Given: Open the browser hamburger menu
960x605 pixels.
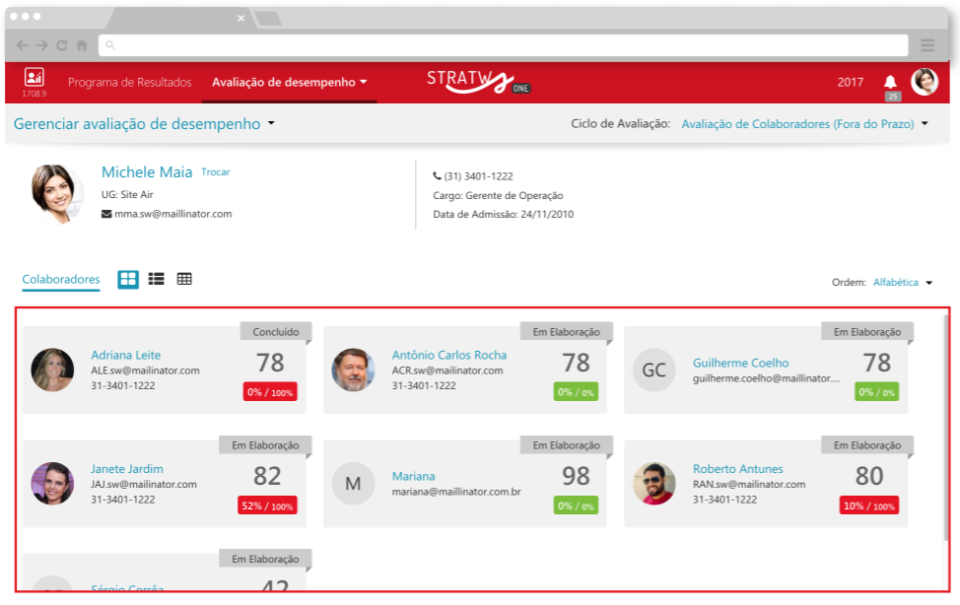Looking at the screenshot, I should pyautogui.click(x=928, y=45).
